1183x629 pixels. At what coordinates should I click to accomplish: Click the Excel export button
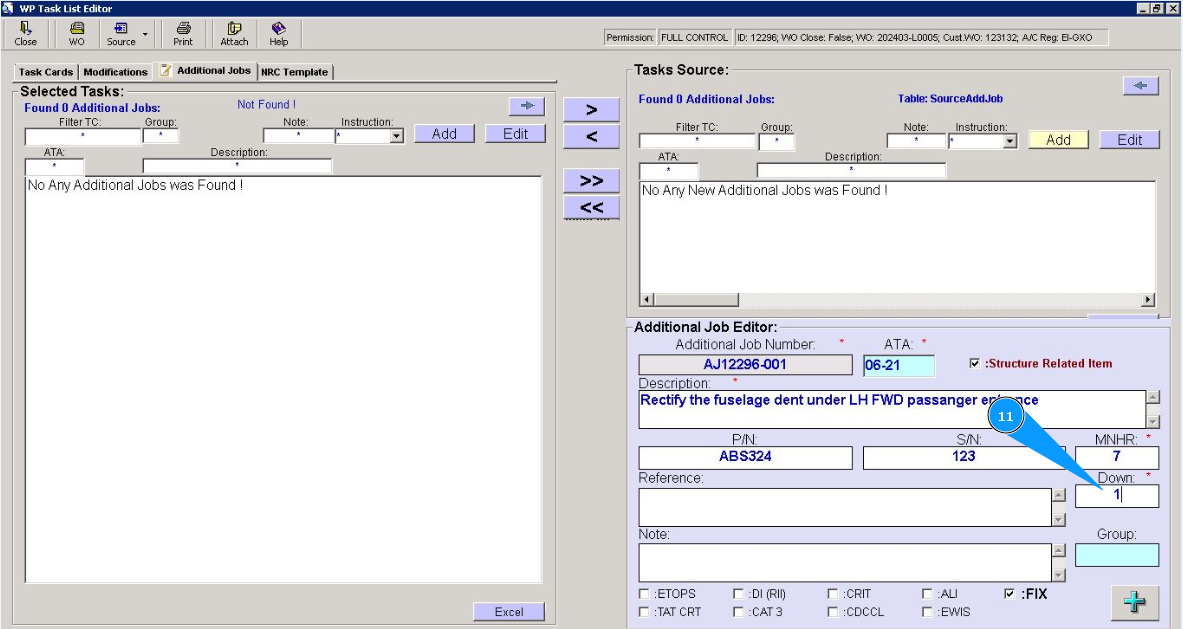click(x=509, y=612)
